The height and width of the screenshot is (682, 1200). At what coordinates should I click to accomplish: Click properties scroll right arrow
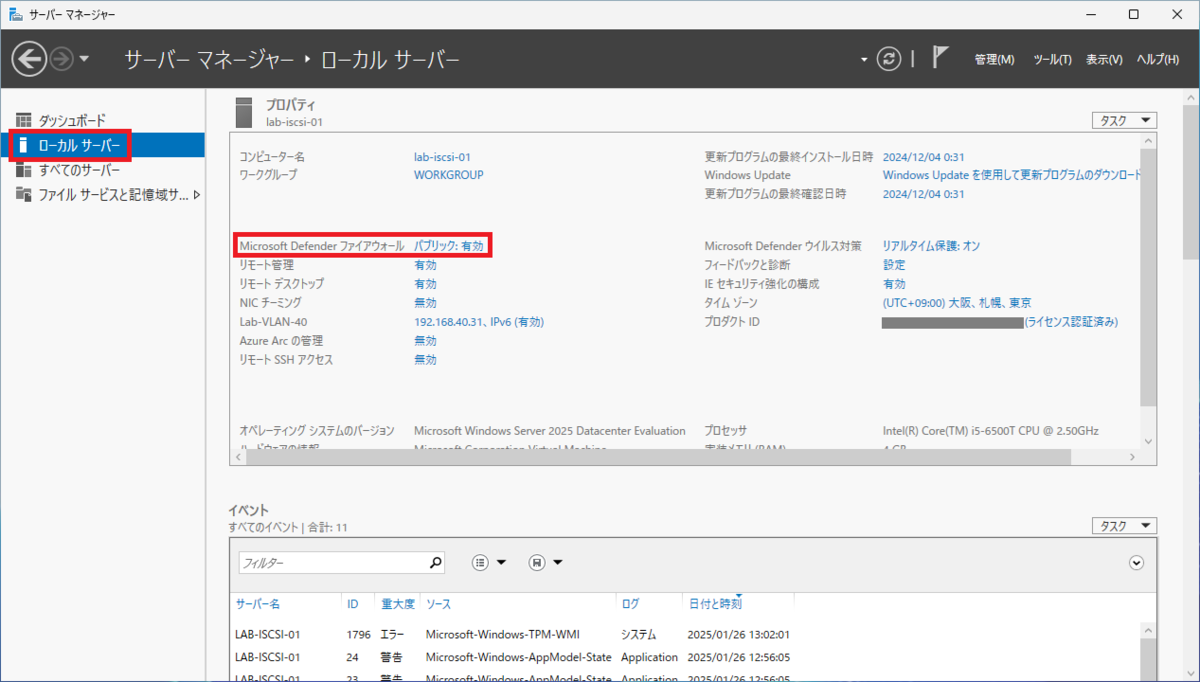1133,456
